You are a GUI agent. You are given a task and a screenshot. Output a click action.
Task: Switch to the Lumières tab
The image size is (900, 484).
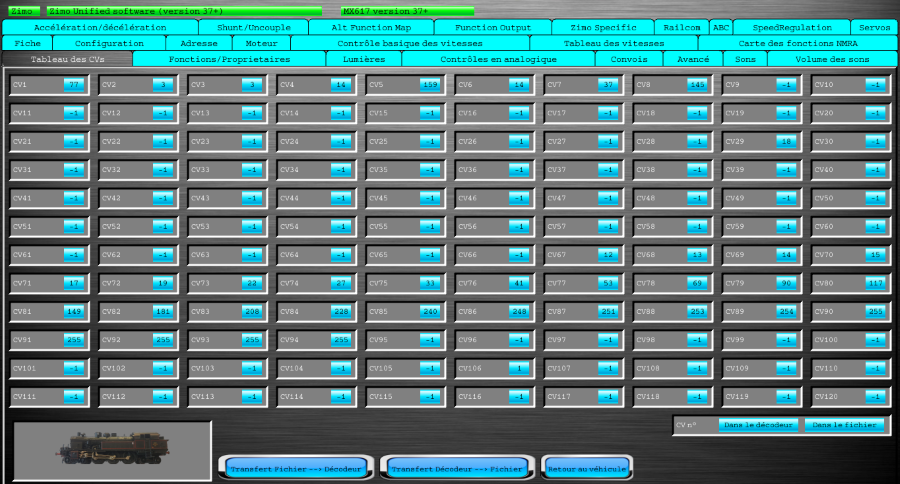pyautogui.click(x=364, y=59)
